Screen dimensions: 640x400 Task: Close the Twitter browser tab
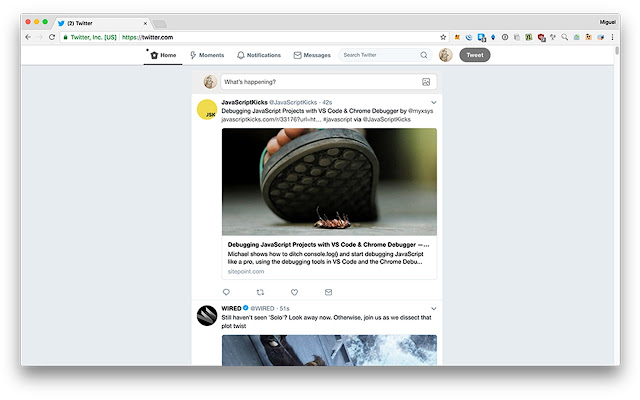coord(145,23)
